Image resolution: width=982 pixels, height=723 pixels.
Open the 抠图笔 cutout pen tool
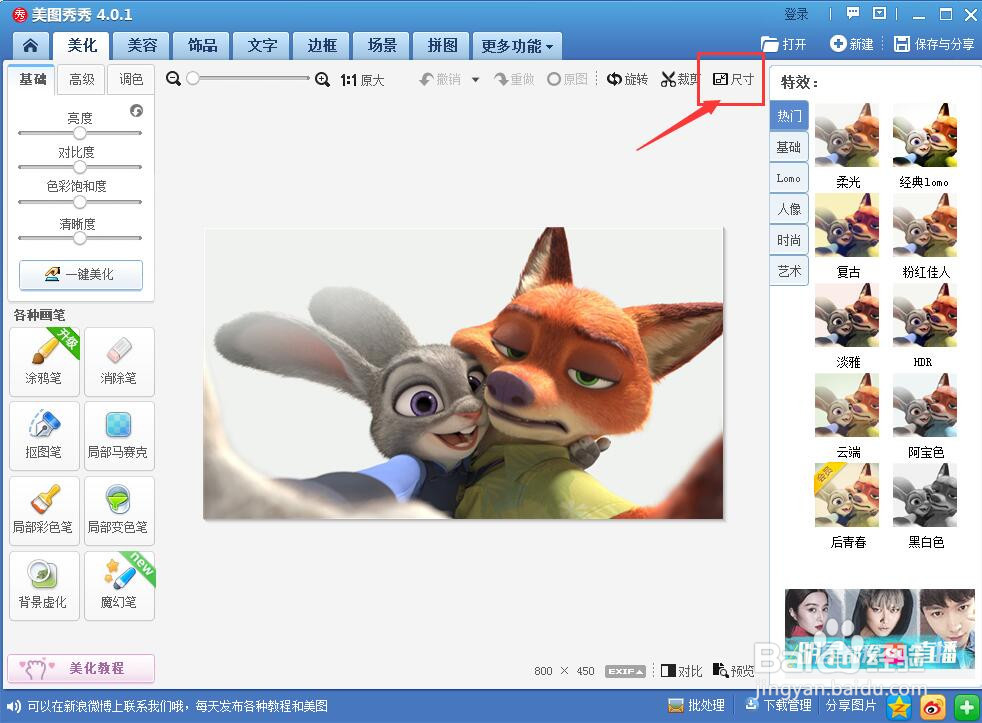[x=44, y=436]
